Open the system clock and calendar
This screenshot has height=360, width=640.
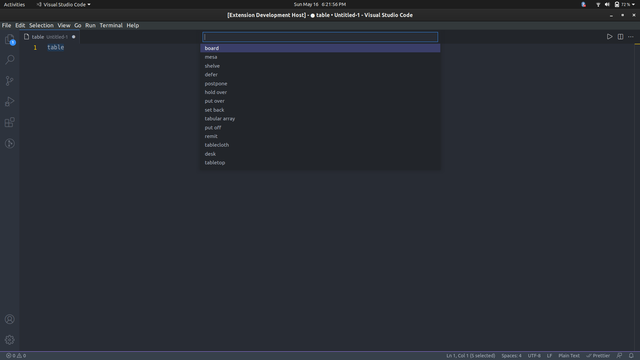coord(320,4)
